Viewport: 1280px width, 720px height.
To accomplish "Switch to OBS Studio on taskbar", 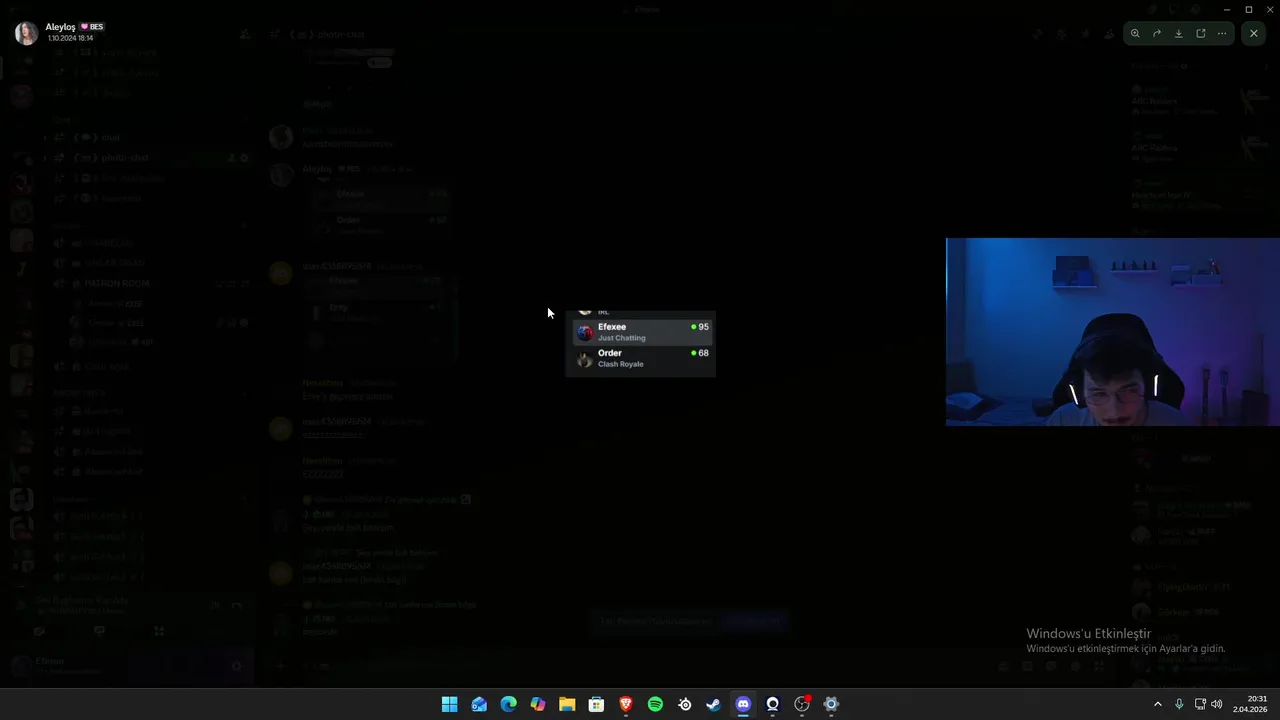I will [x=802, y=704].
